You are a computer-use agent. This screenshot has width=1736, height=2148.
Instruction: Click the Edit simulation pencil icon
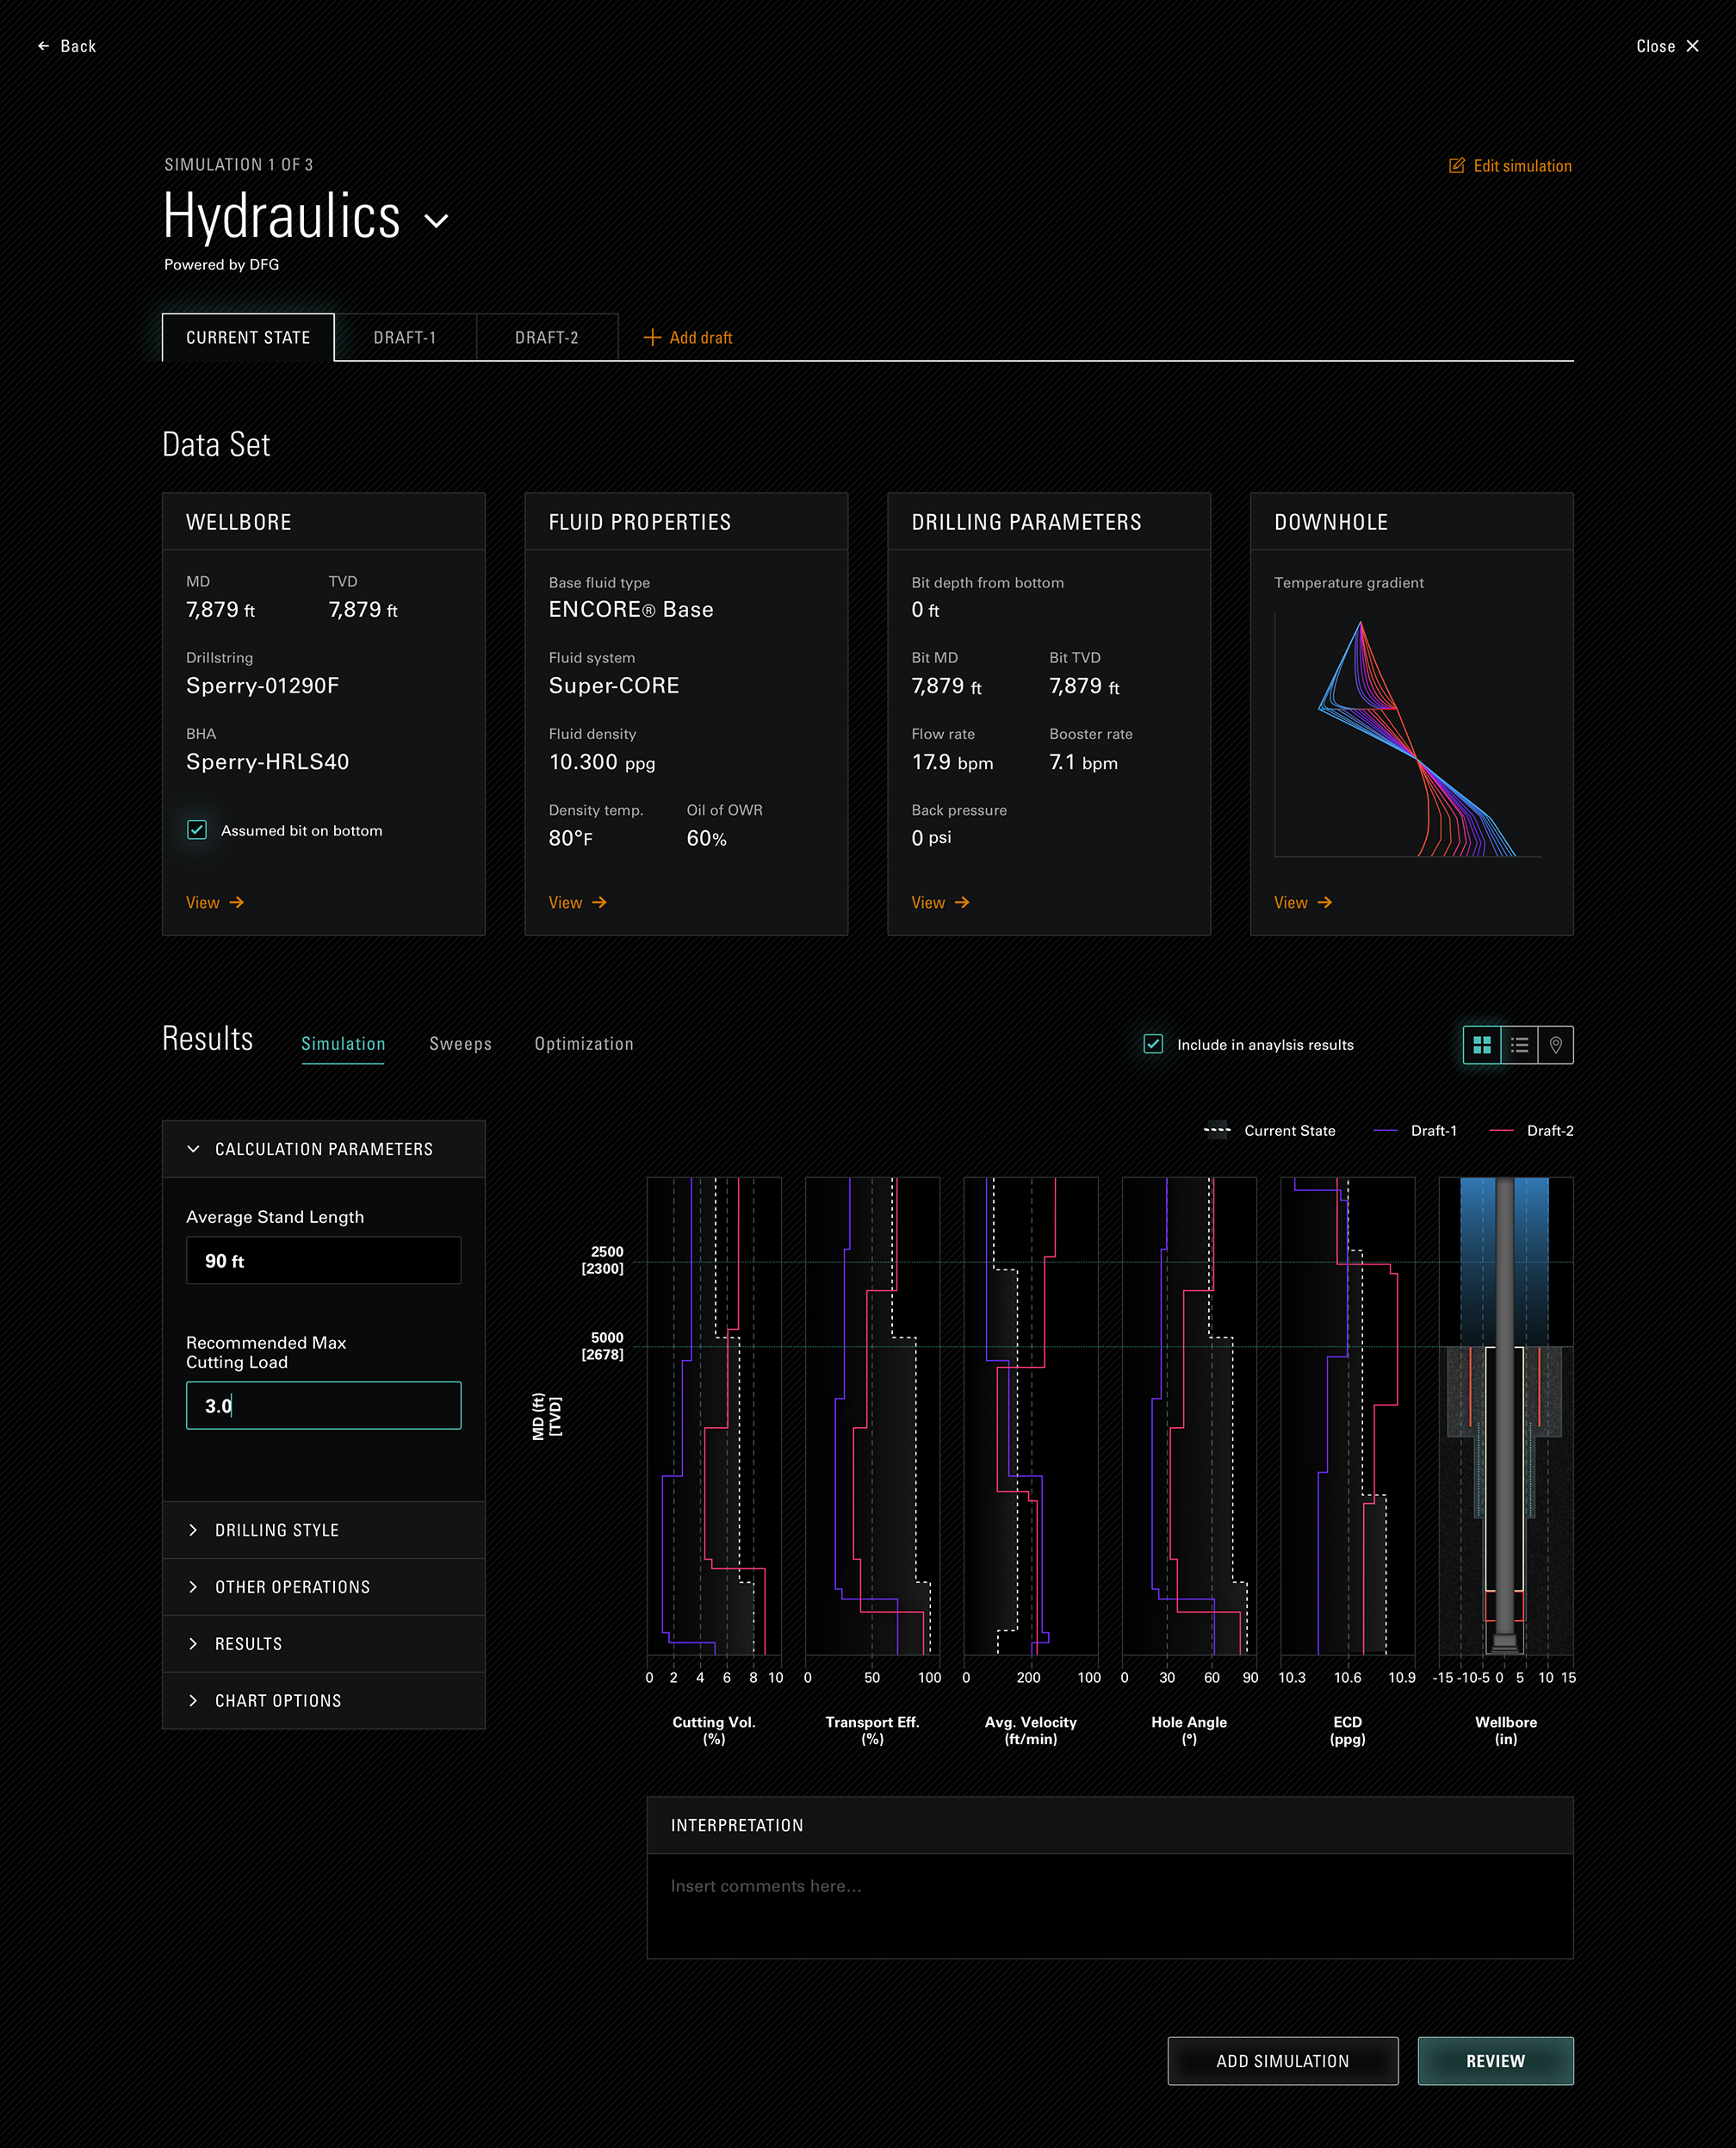(x=1456, y=166)
